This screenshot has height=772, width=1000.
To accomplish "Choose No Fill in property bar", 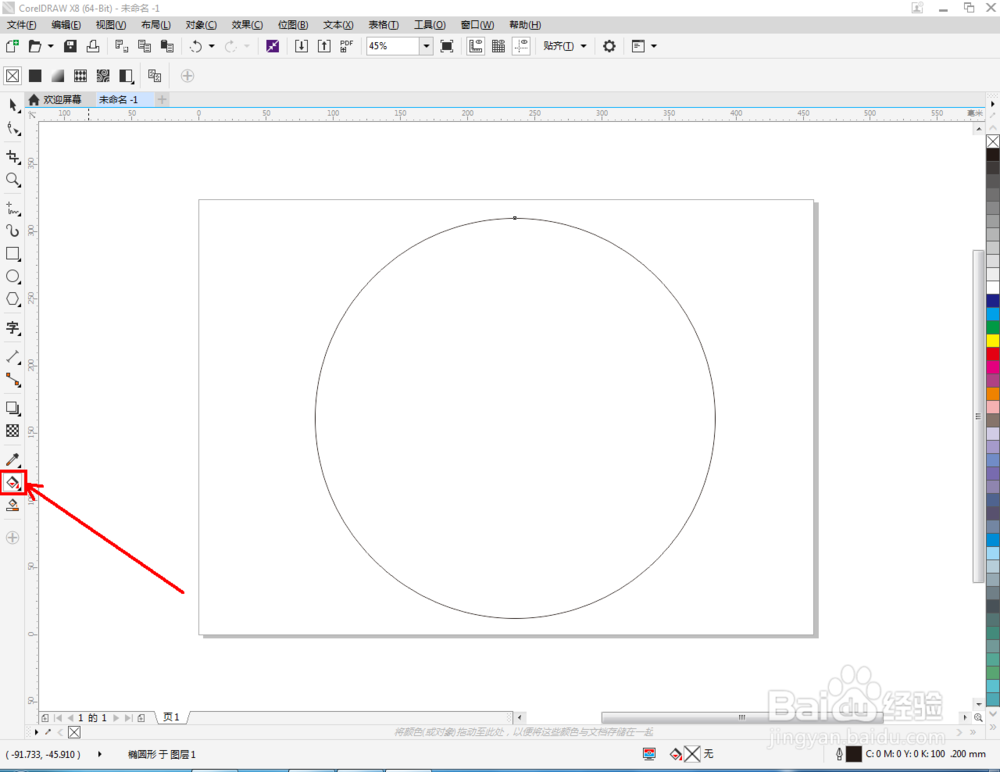I will click(x=12, y=76).
